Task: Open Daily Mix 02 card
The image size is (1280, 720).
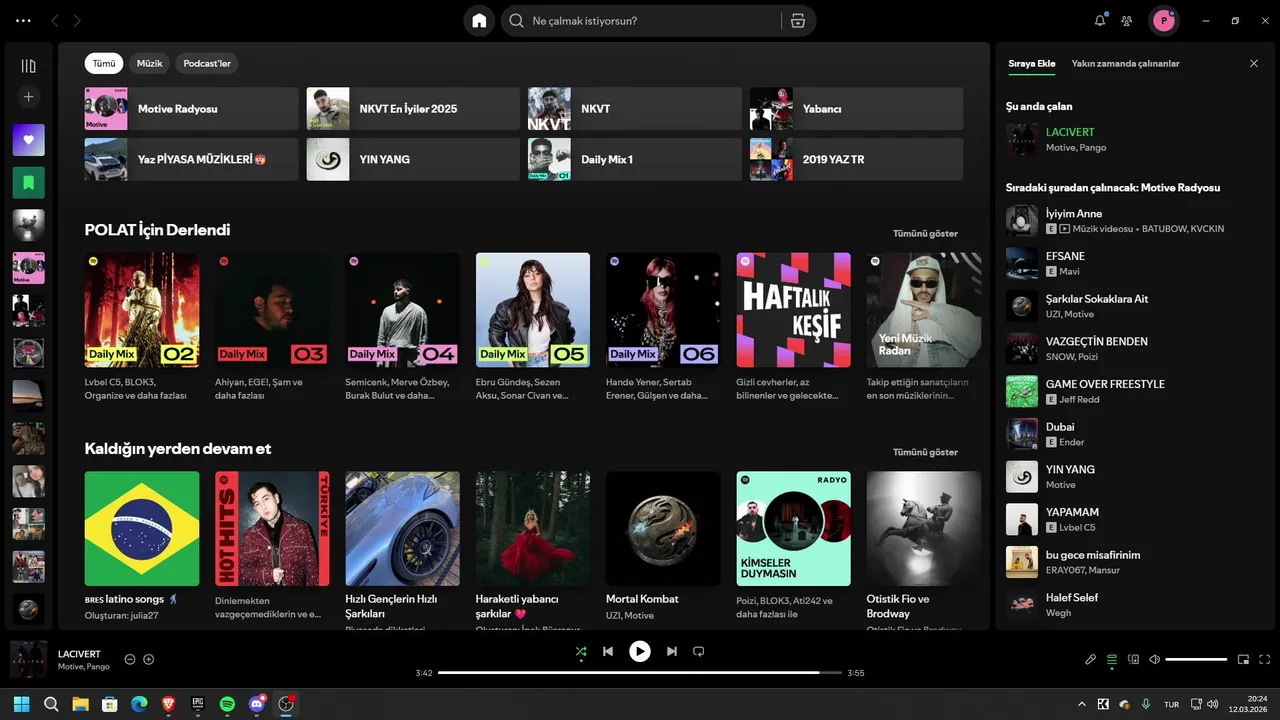Action: pyautogui.click(x=142, y=326)
